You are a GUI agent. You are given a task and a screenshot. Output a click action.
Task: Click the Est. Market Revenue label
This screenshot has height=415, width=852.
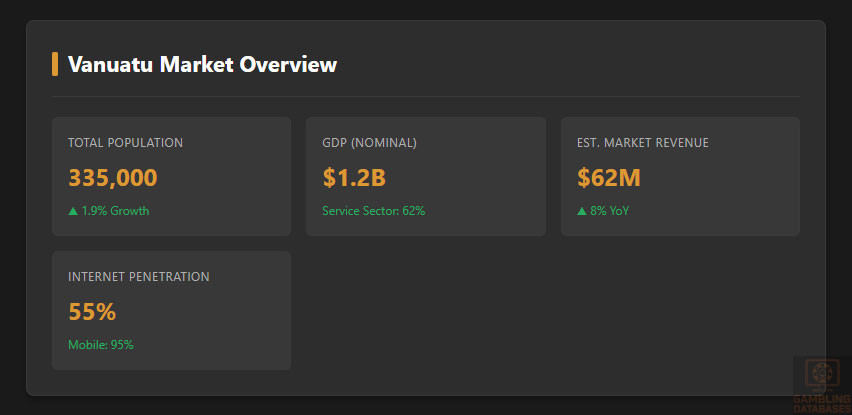(x=642, y=143)
